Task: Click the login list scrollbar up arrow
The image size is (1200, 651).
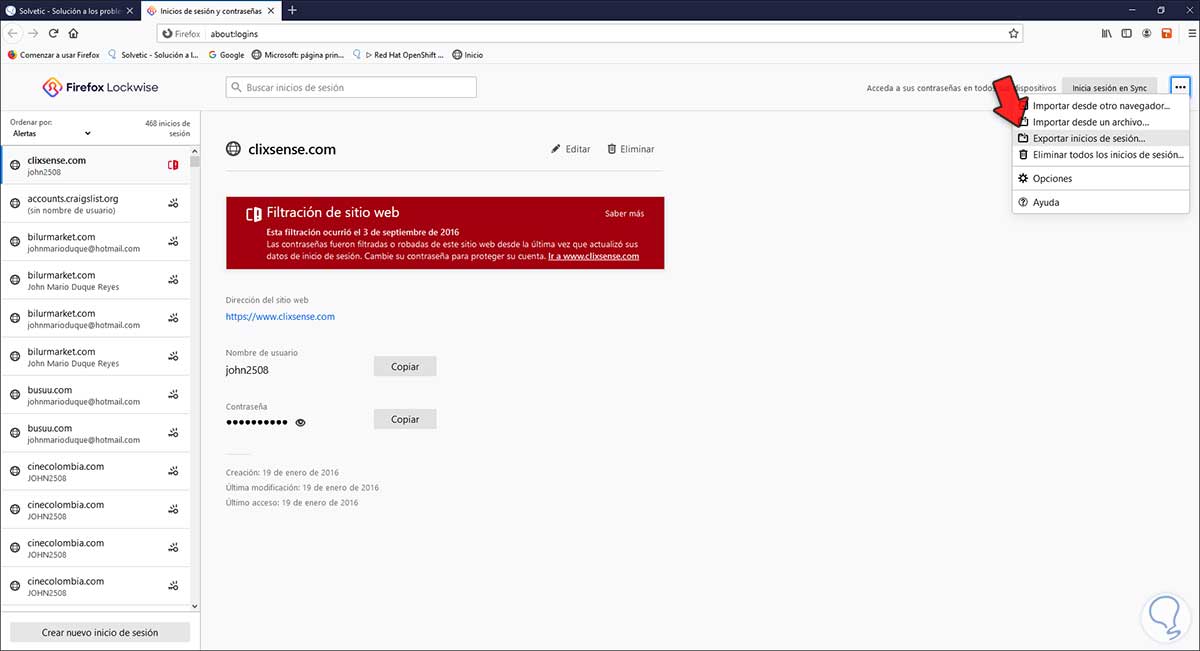Action: pos(195,150)
